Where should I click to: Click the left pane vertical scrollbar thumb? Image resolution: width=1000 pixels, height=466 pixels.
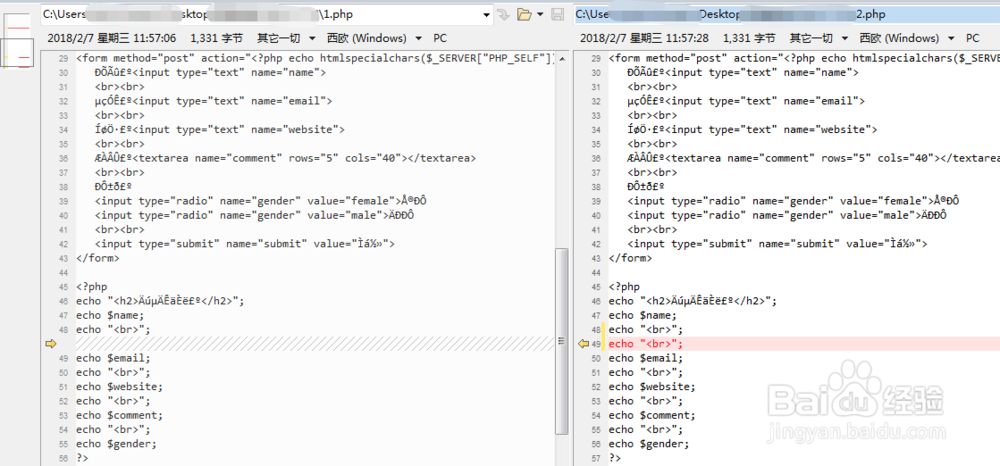[562, 340]
